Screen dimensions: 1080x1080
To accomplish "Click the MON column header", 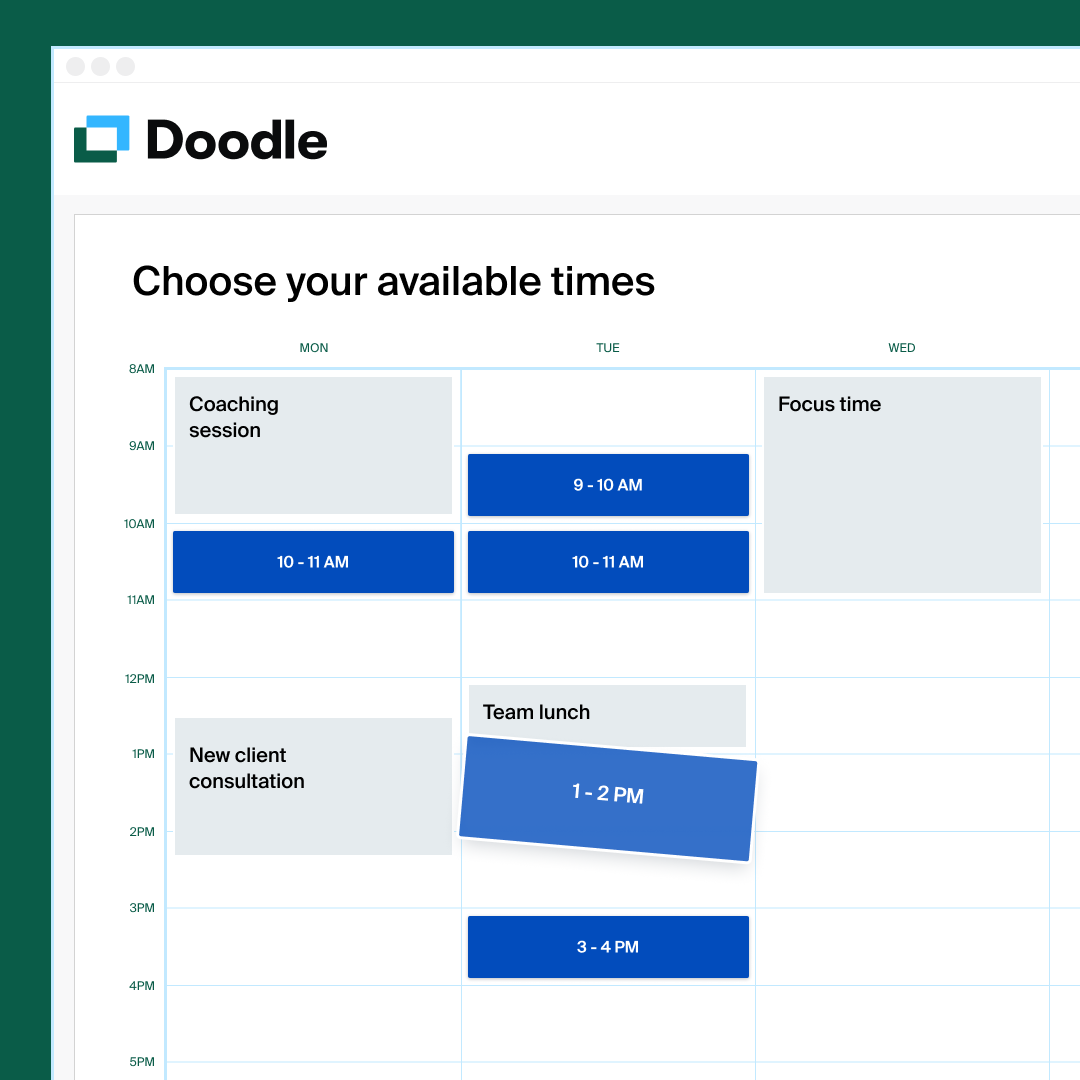I will click(313, 348).
